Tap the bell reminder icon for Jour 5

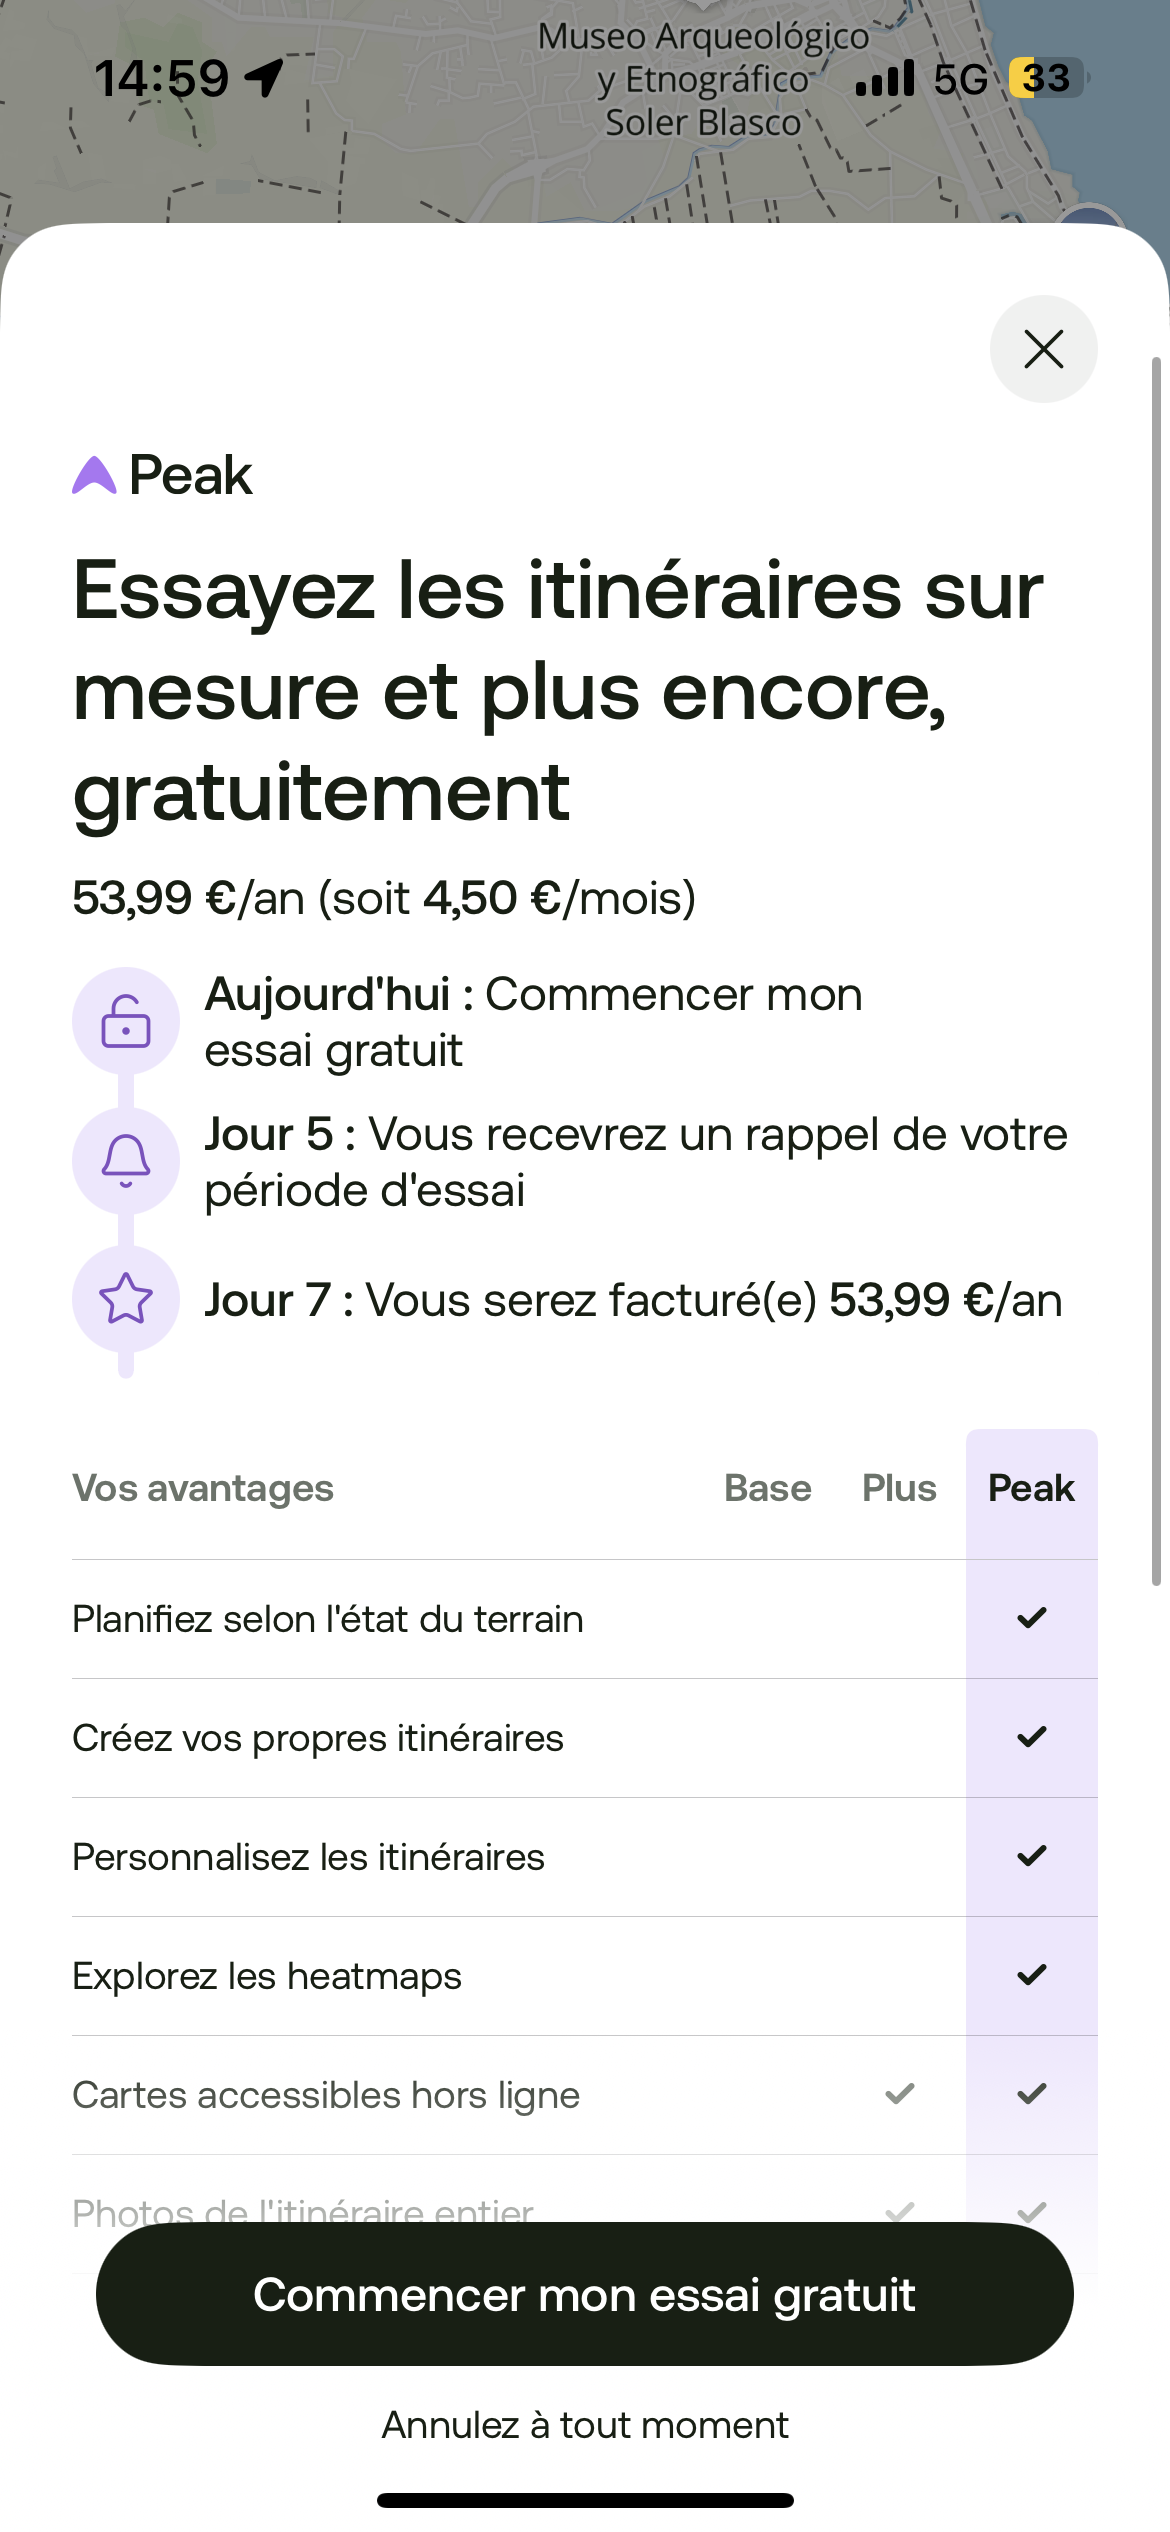(126, 1160)
